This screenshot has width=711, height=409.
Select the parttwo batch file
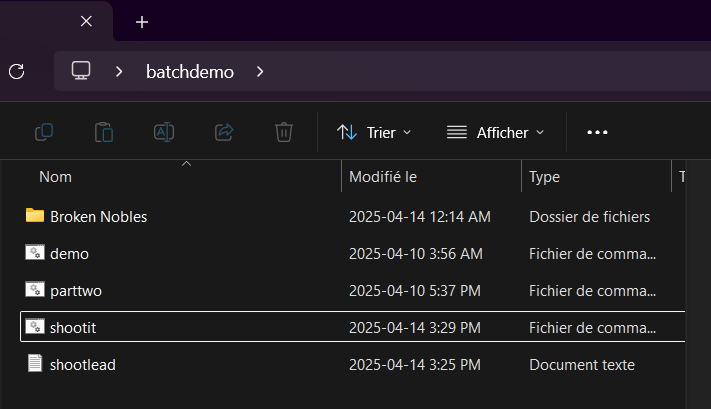pos(76,291)
